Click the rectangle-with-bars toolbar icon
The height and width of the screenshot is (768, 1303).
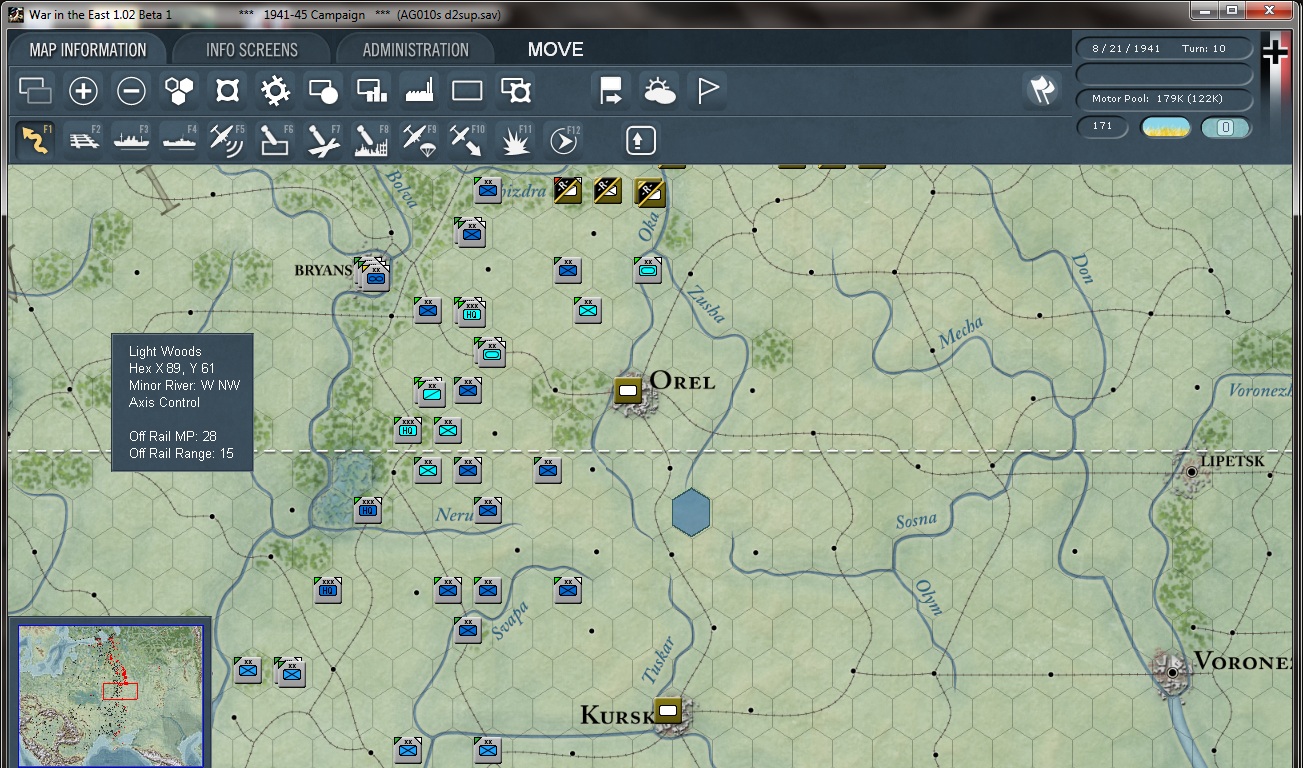point(371,92)
